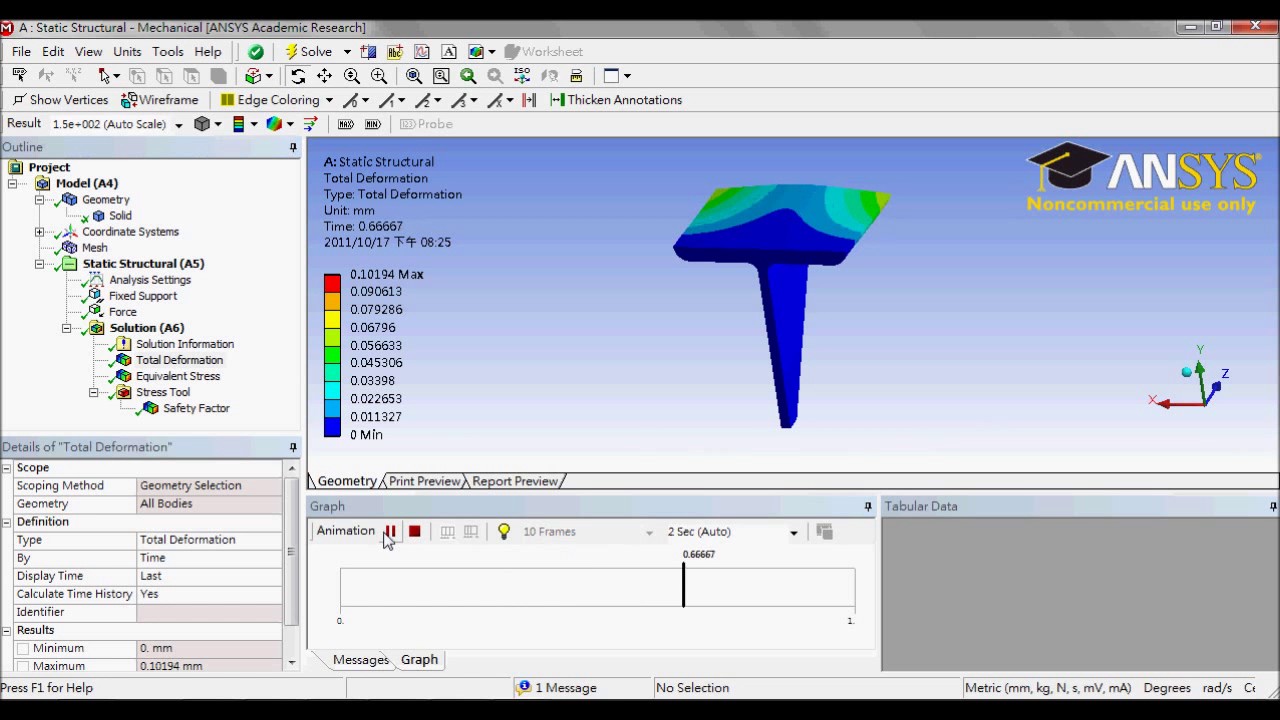The height and width of the screenshot is (720, 1280).
Task: Click the grayed-out Worksheet button
Action: tap(543, 52)
